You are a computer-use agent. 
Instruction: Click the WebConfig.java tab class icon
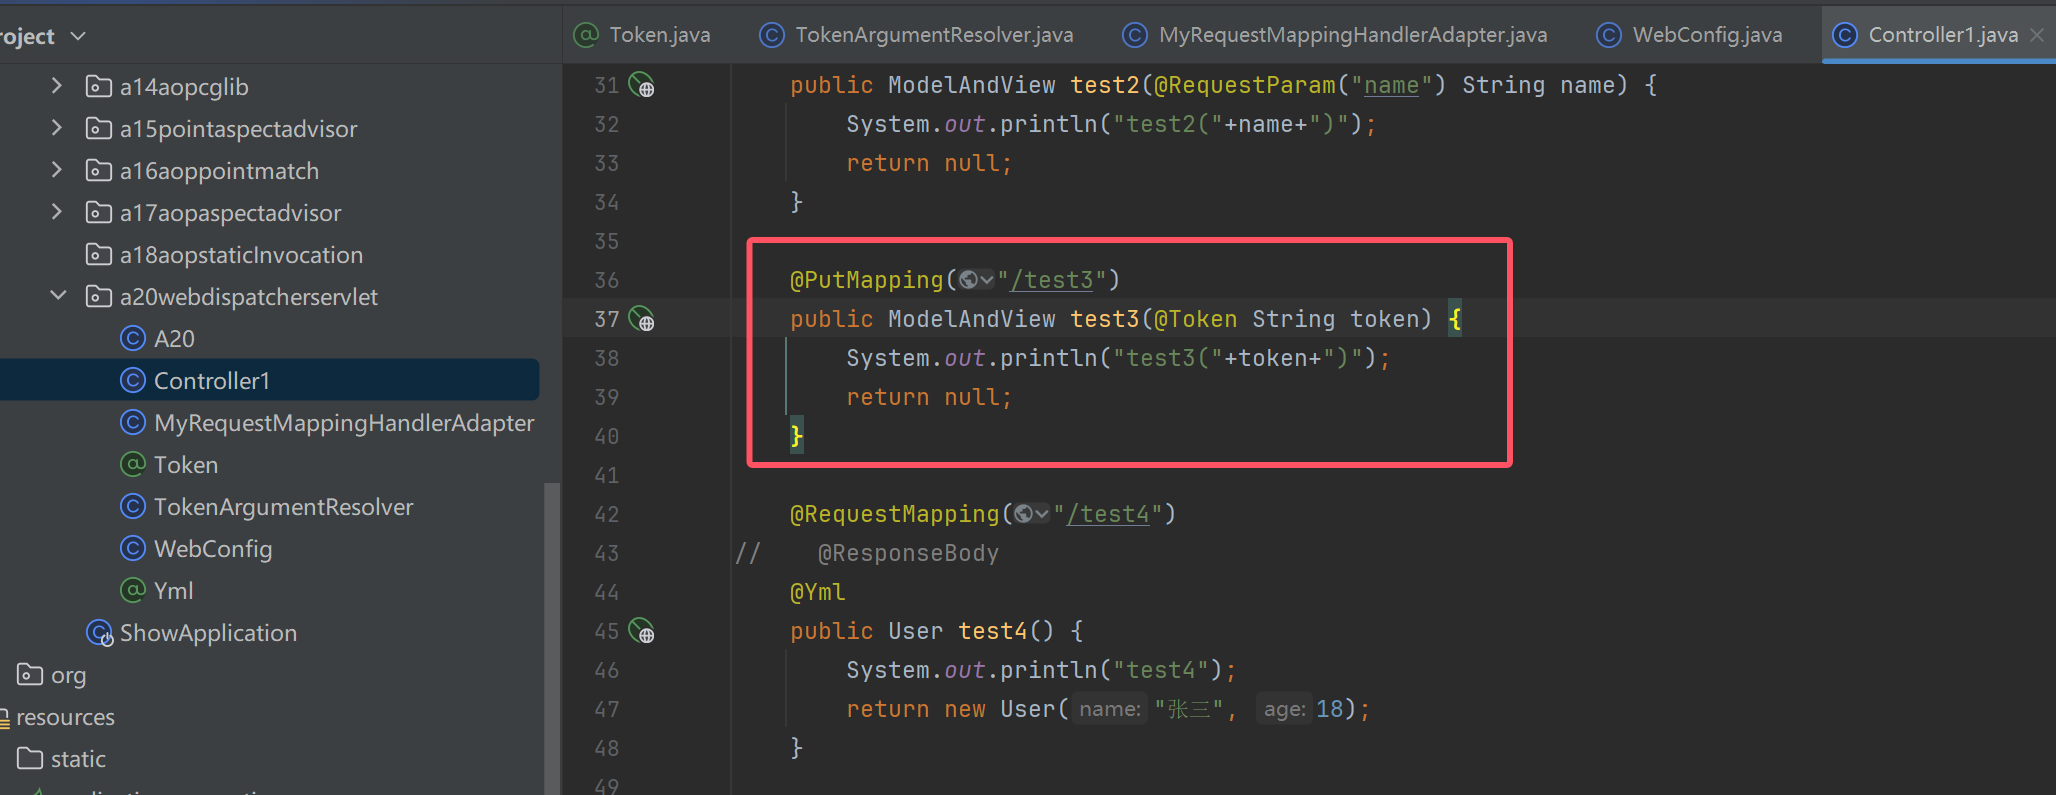click(1608, 35)
